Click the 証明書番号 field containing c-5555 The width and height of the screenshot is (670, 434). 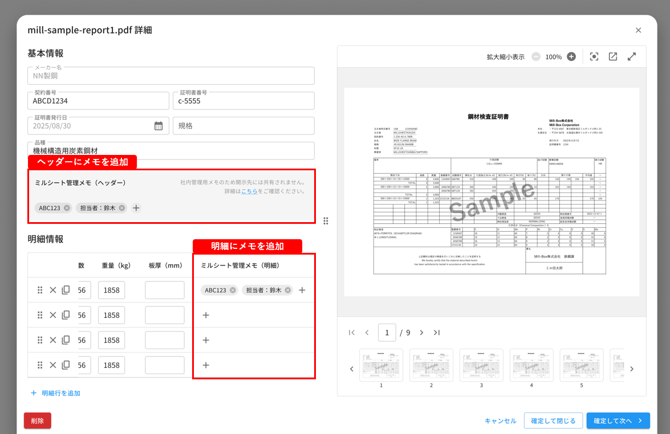click(244, 101)
